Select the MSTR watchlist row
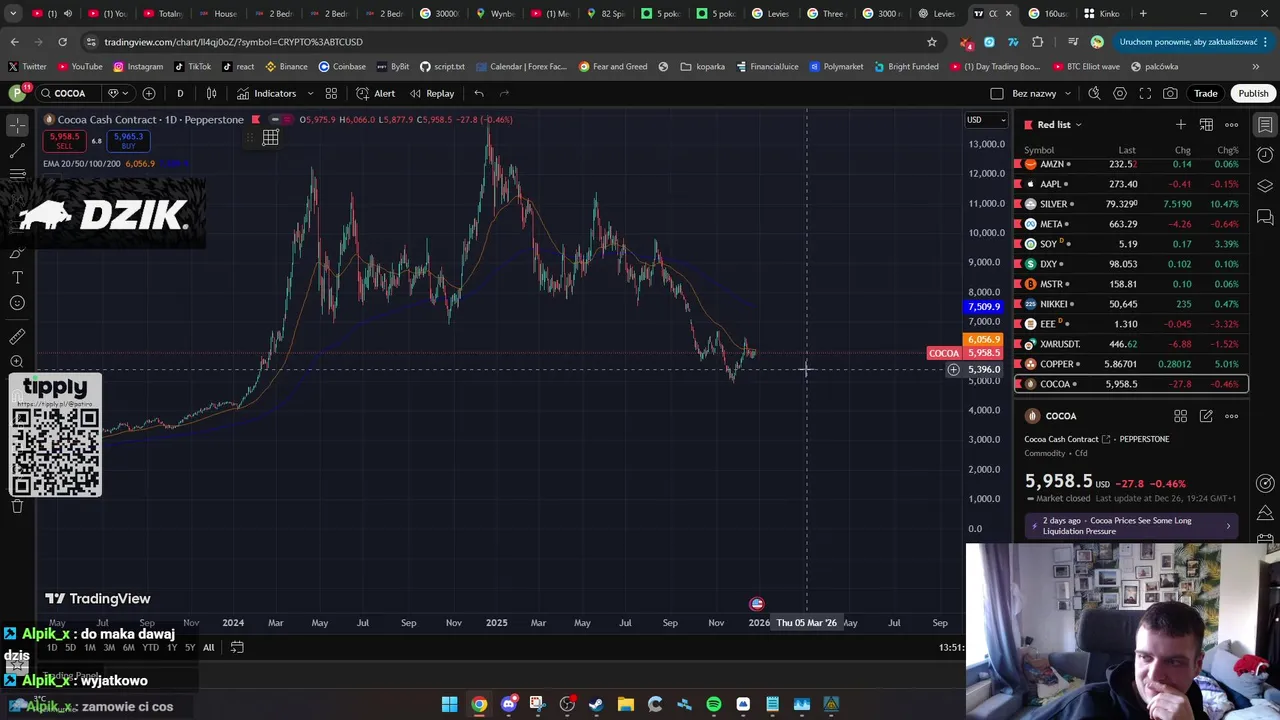 [x=1131, y=284]
